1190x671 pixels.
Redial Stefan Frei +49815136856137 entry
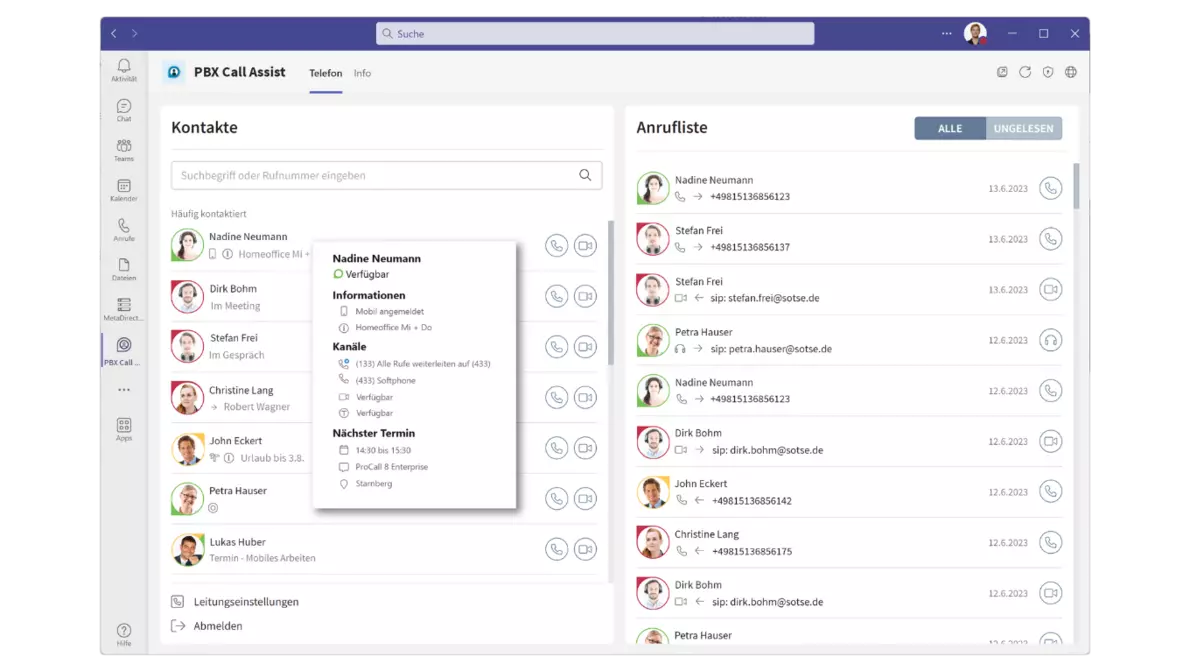pos(1050,239)
